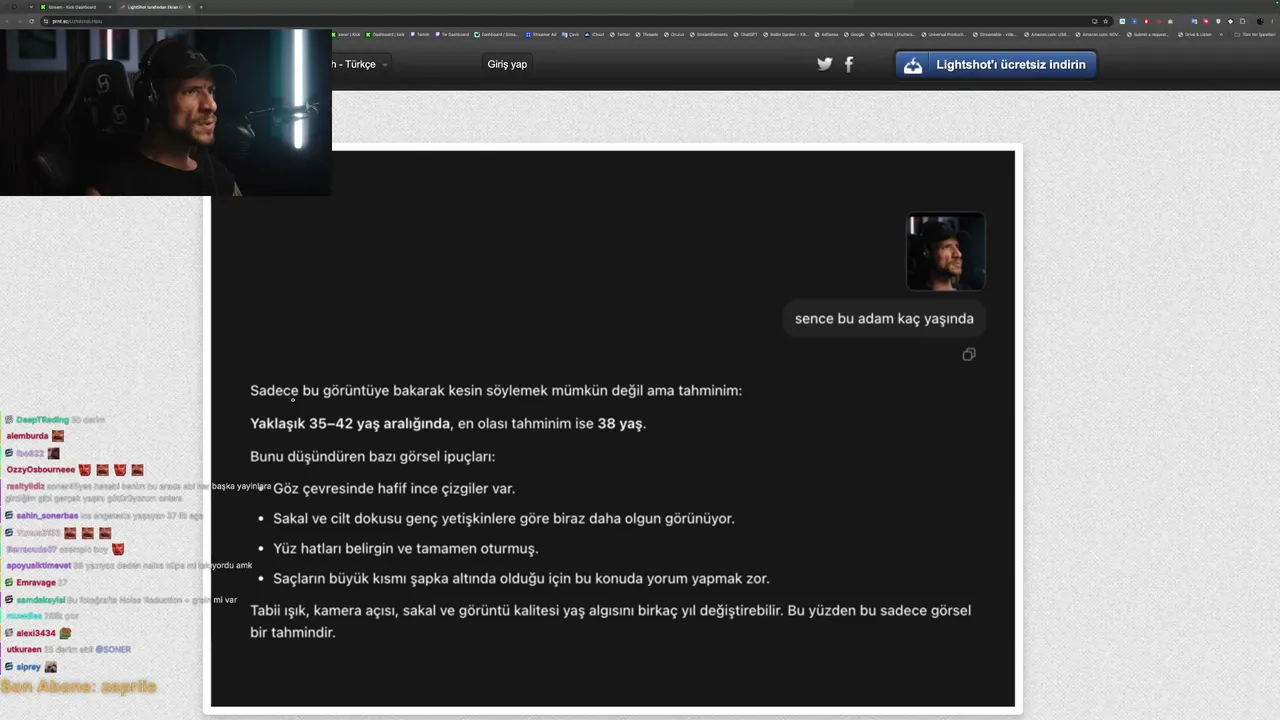Image resolution: width=1280 pixels, height=720 pixels.
Task: Click the Giriş yap sign-in link
Action: click(x=507, y=64)
